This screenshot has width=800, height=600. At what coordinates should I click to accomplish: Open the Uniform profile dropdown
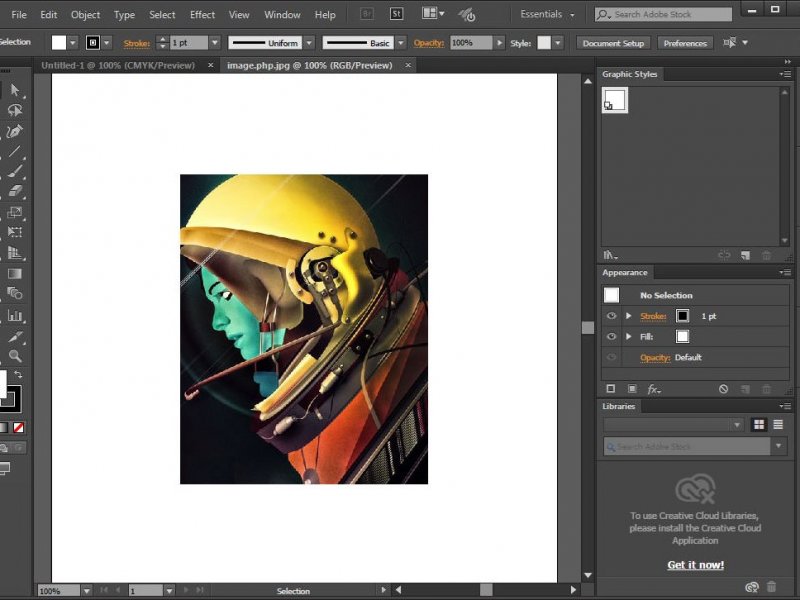click(x=309, y=43)
